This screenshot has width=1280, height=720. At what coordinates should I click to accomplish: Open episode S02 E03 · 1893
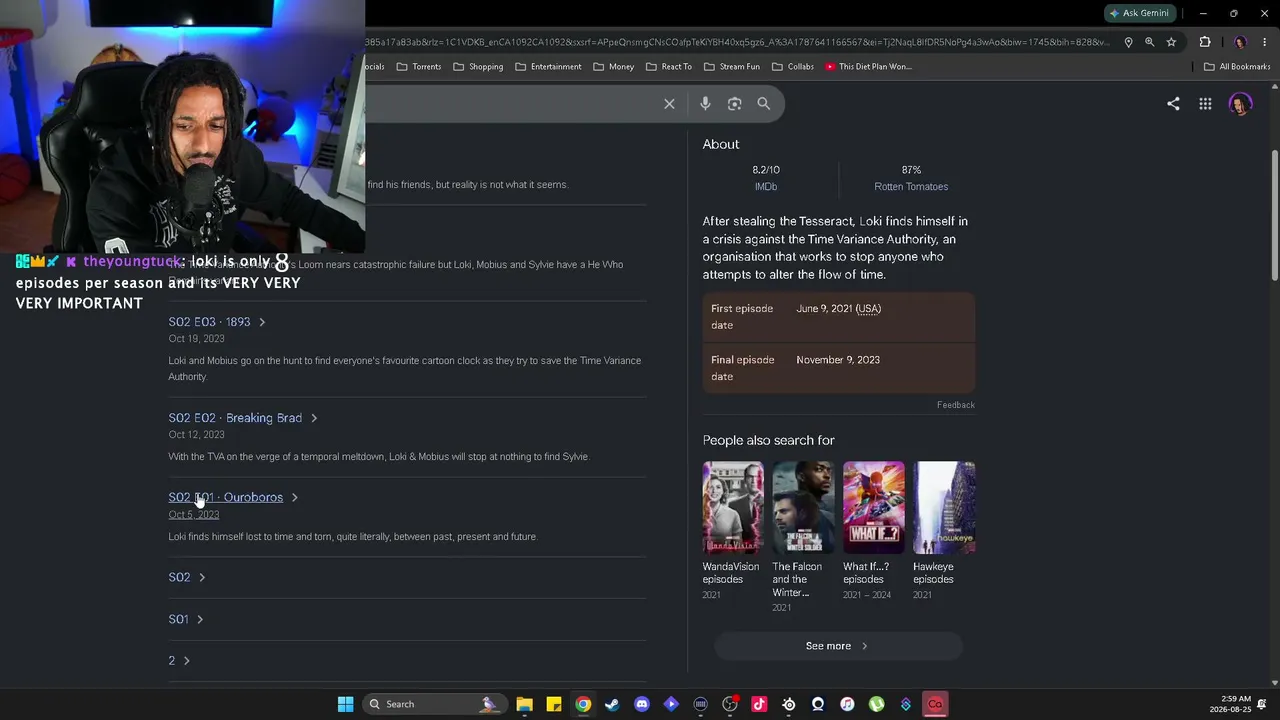tap(217, 322)
